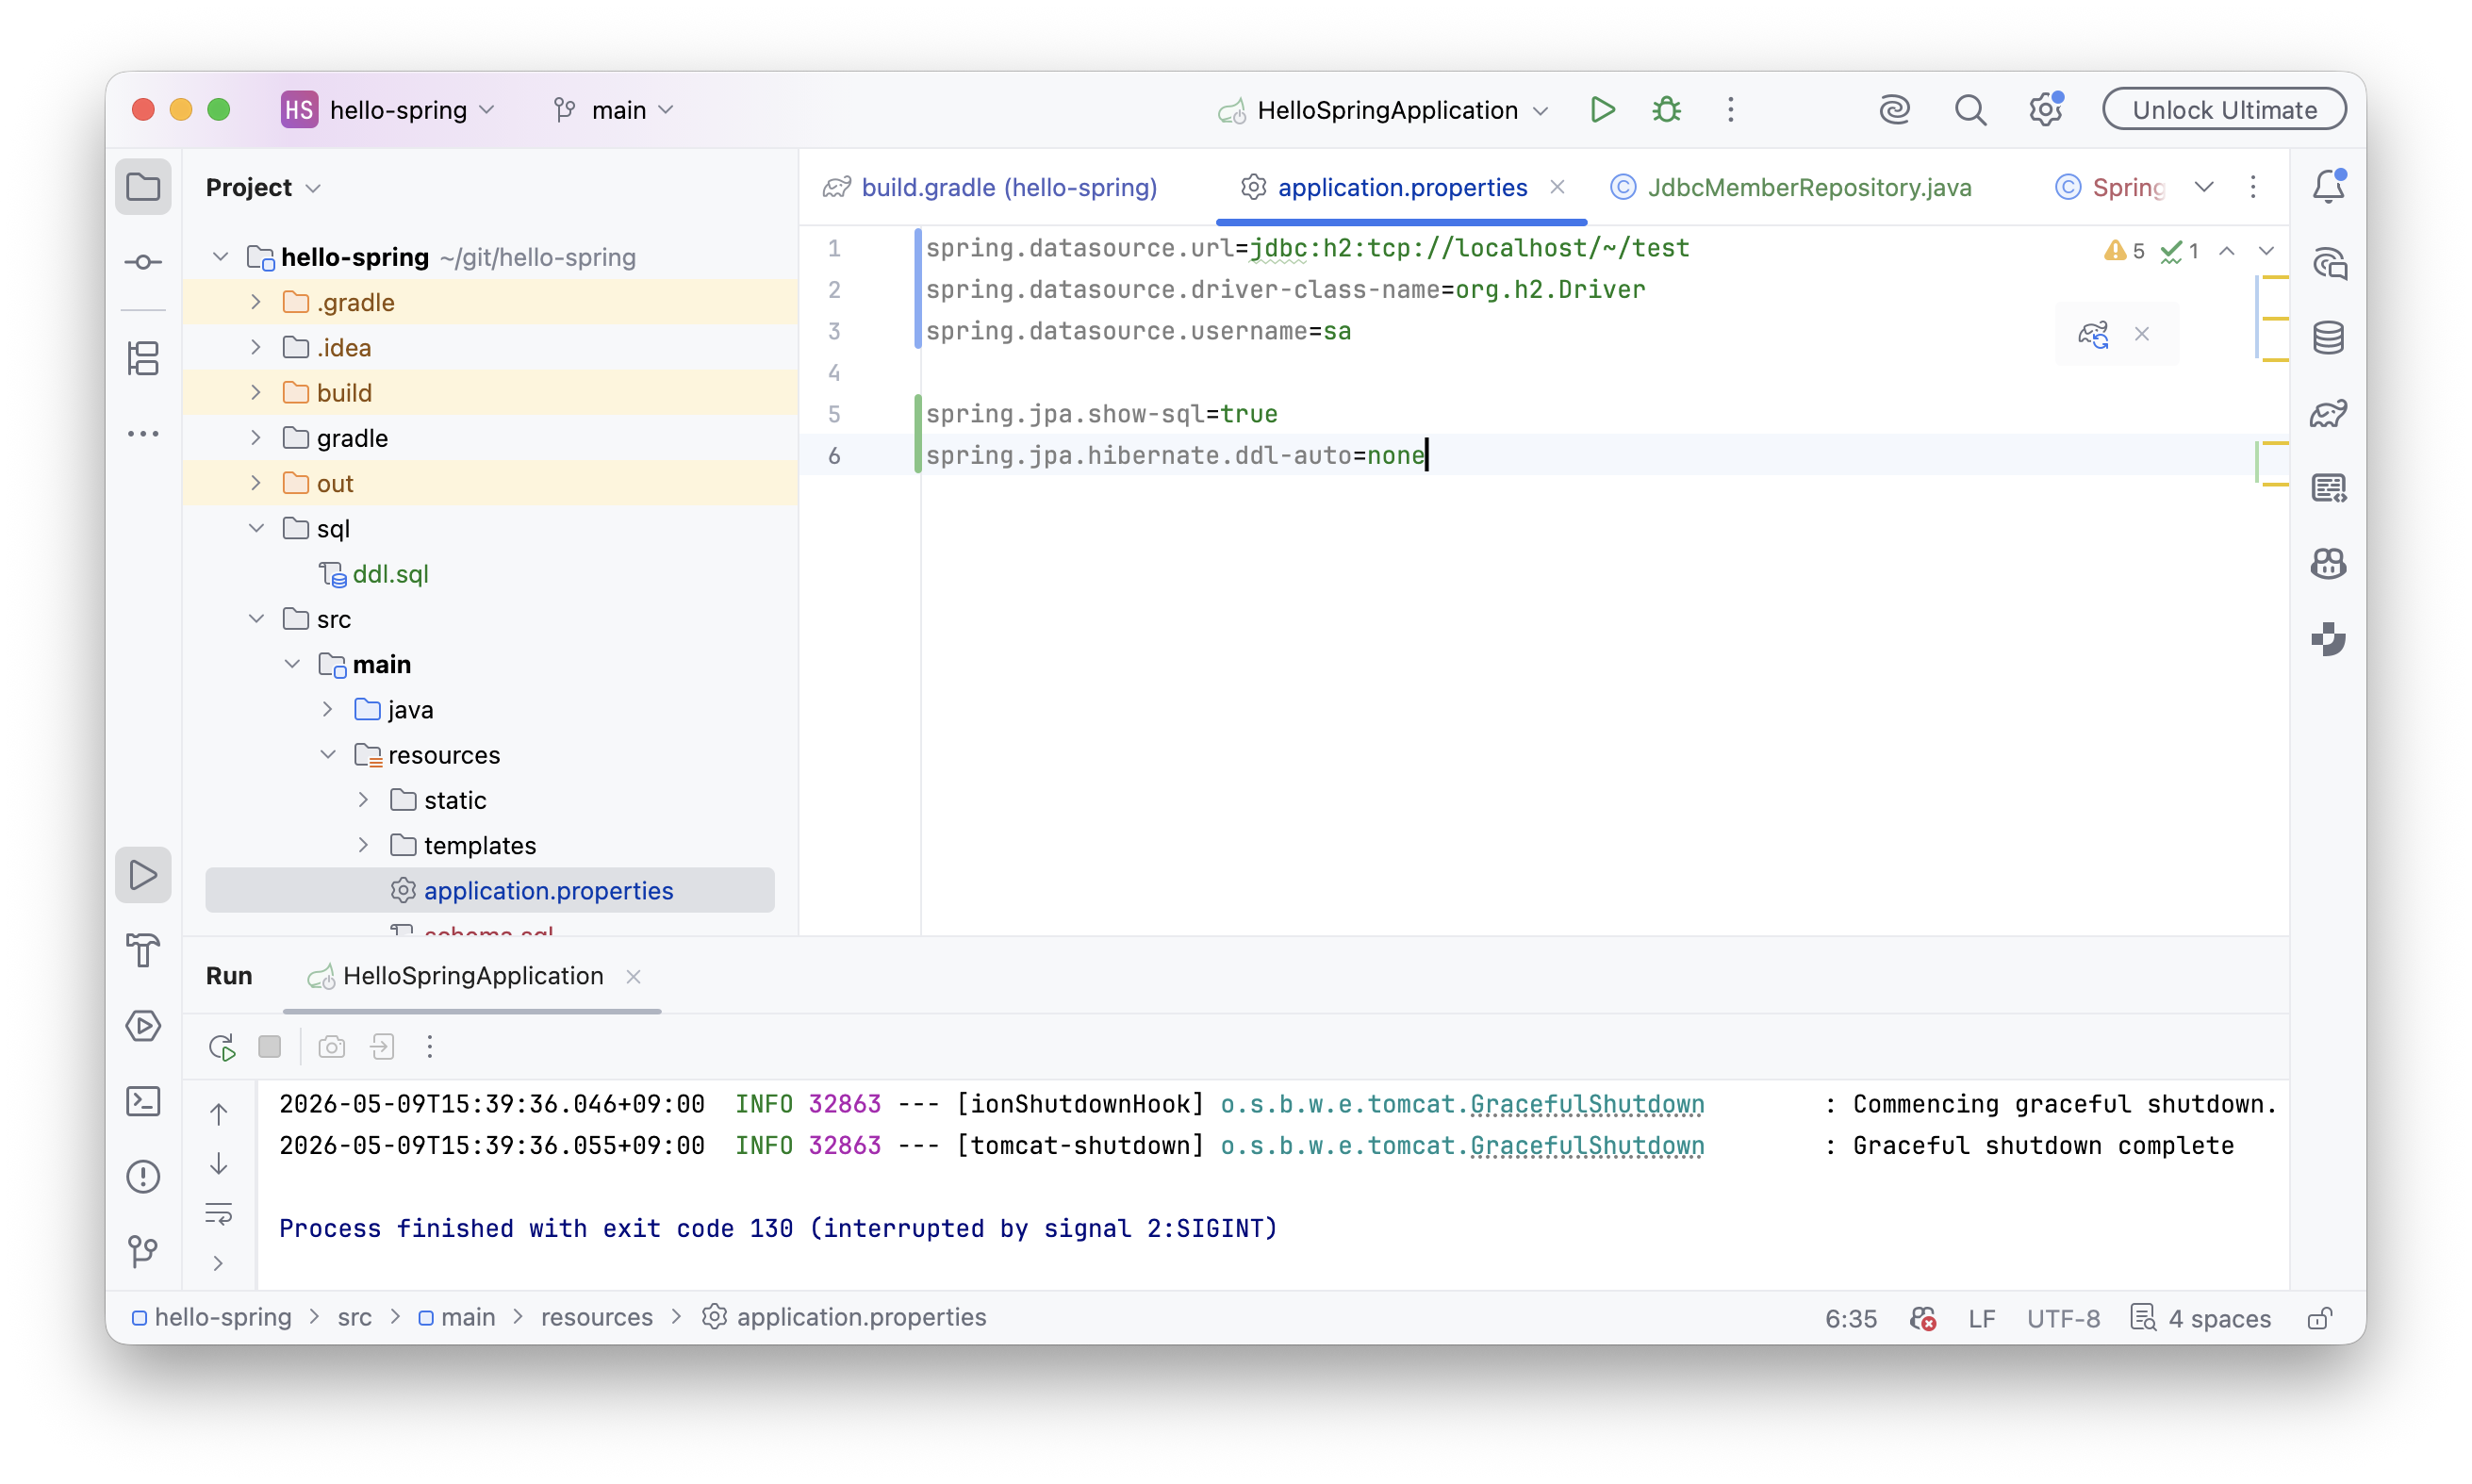
Task: Go to previous highlighted problem arrow
Action: [x=2226, y=250]
